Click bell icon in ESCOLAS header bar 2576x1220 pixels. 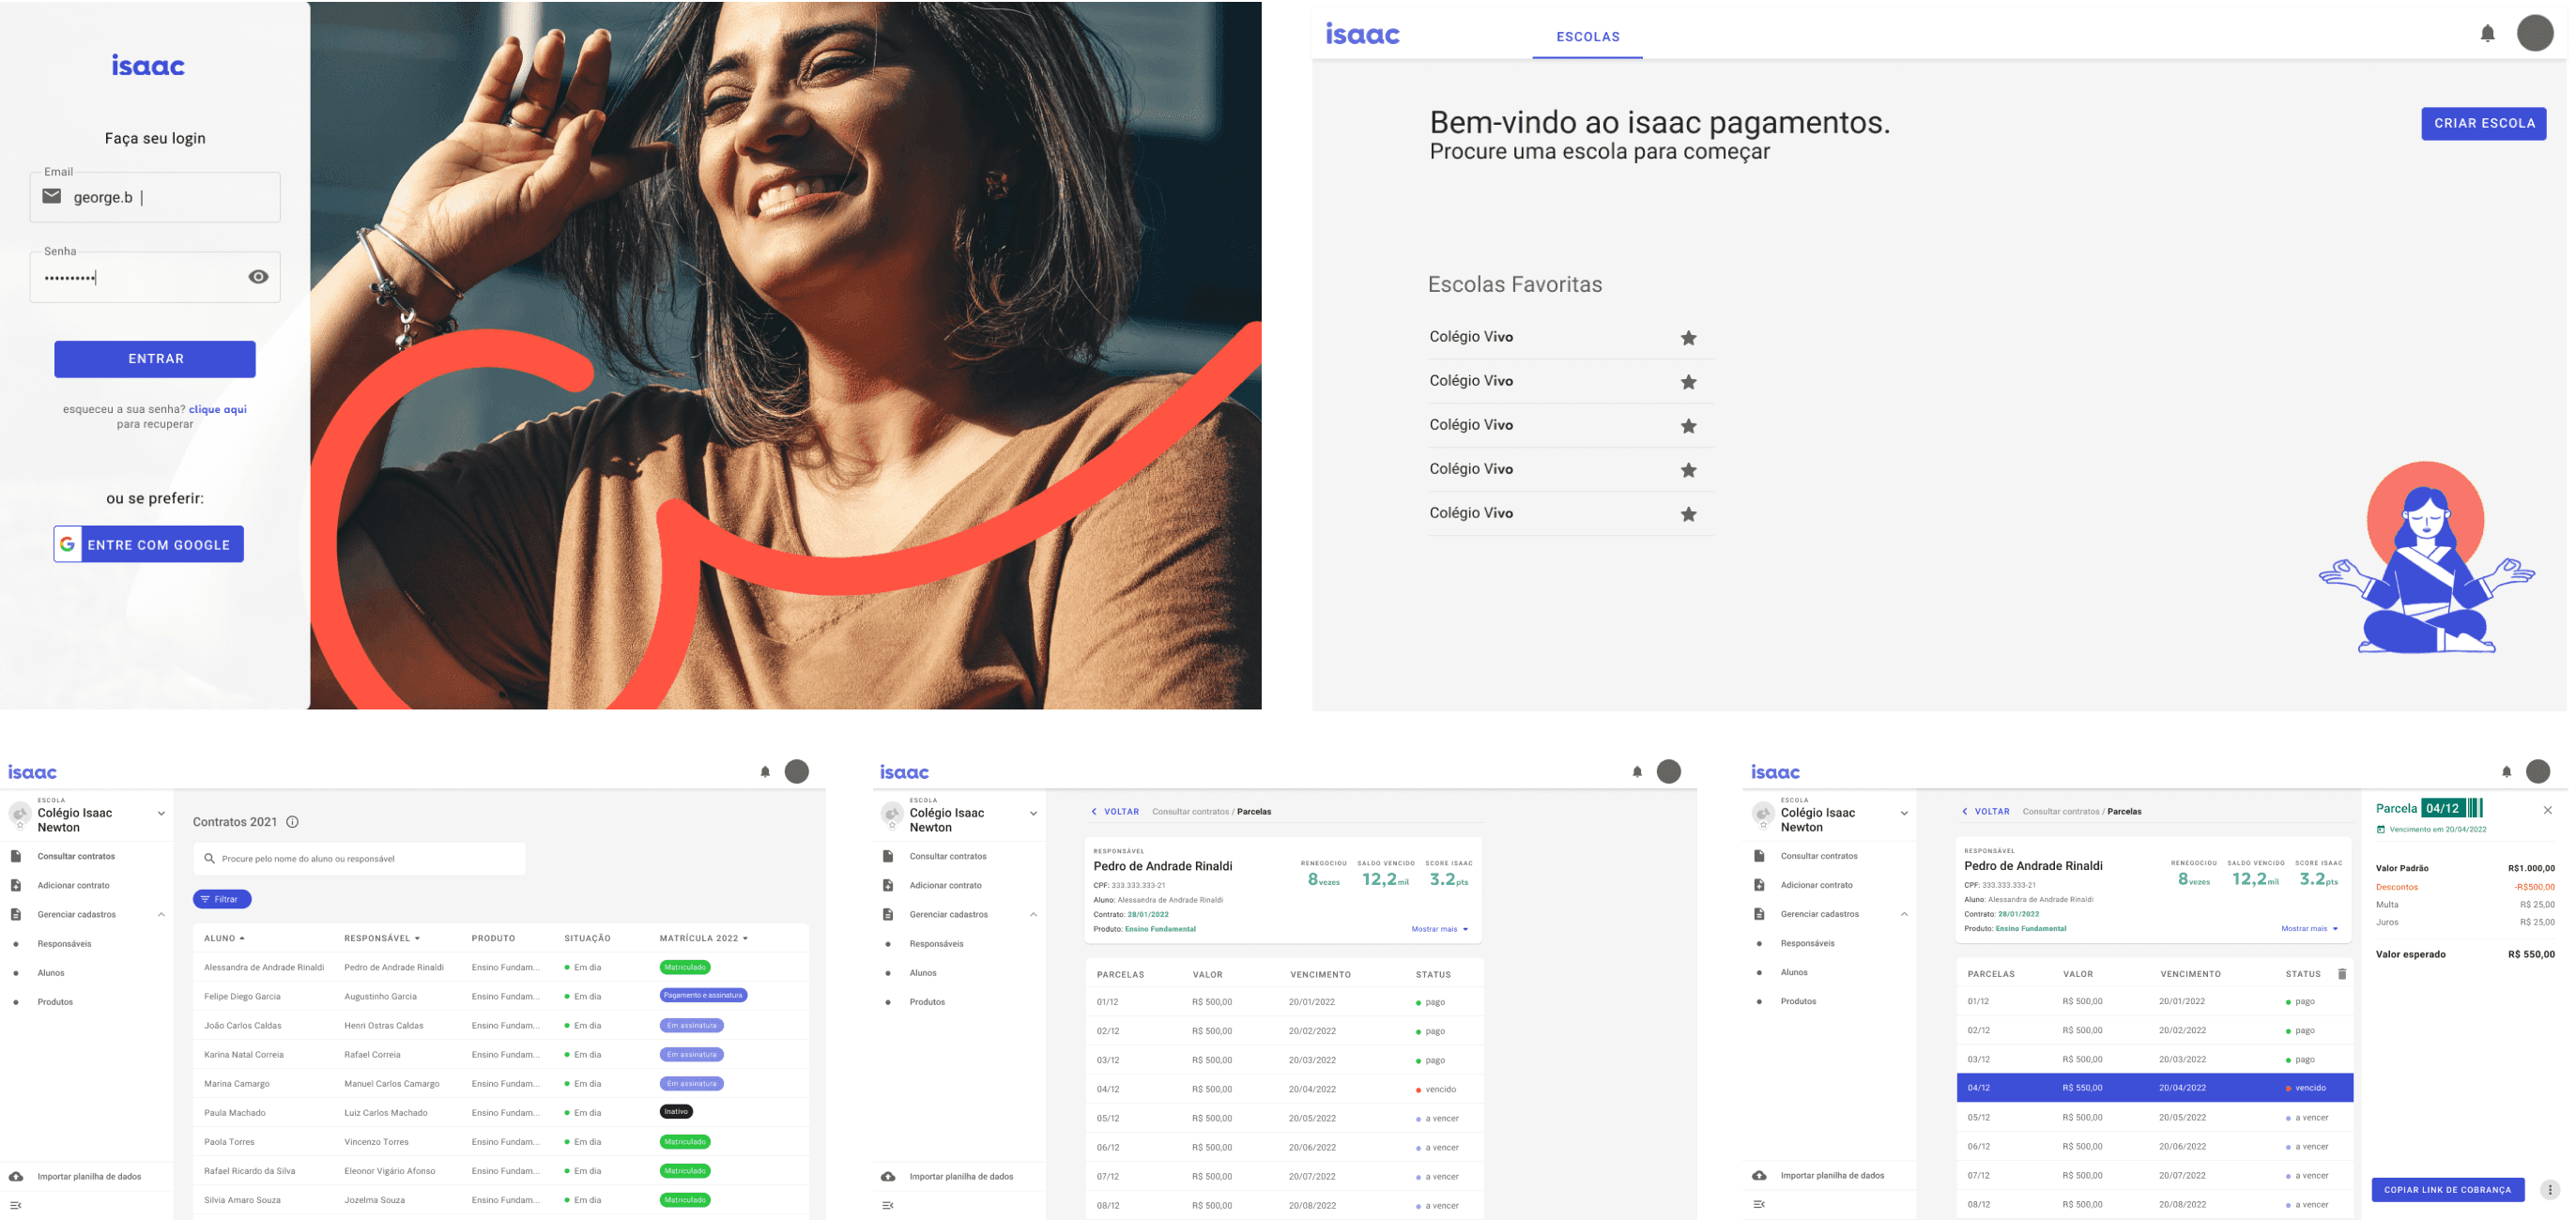point(2487,34)
